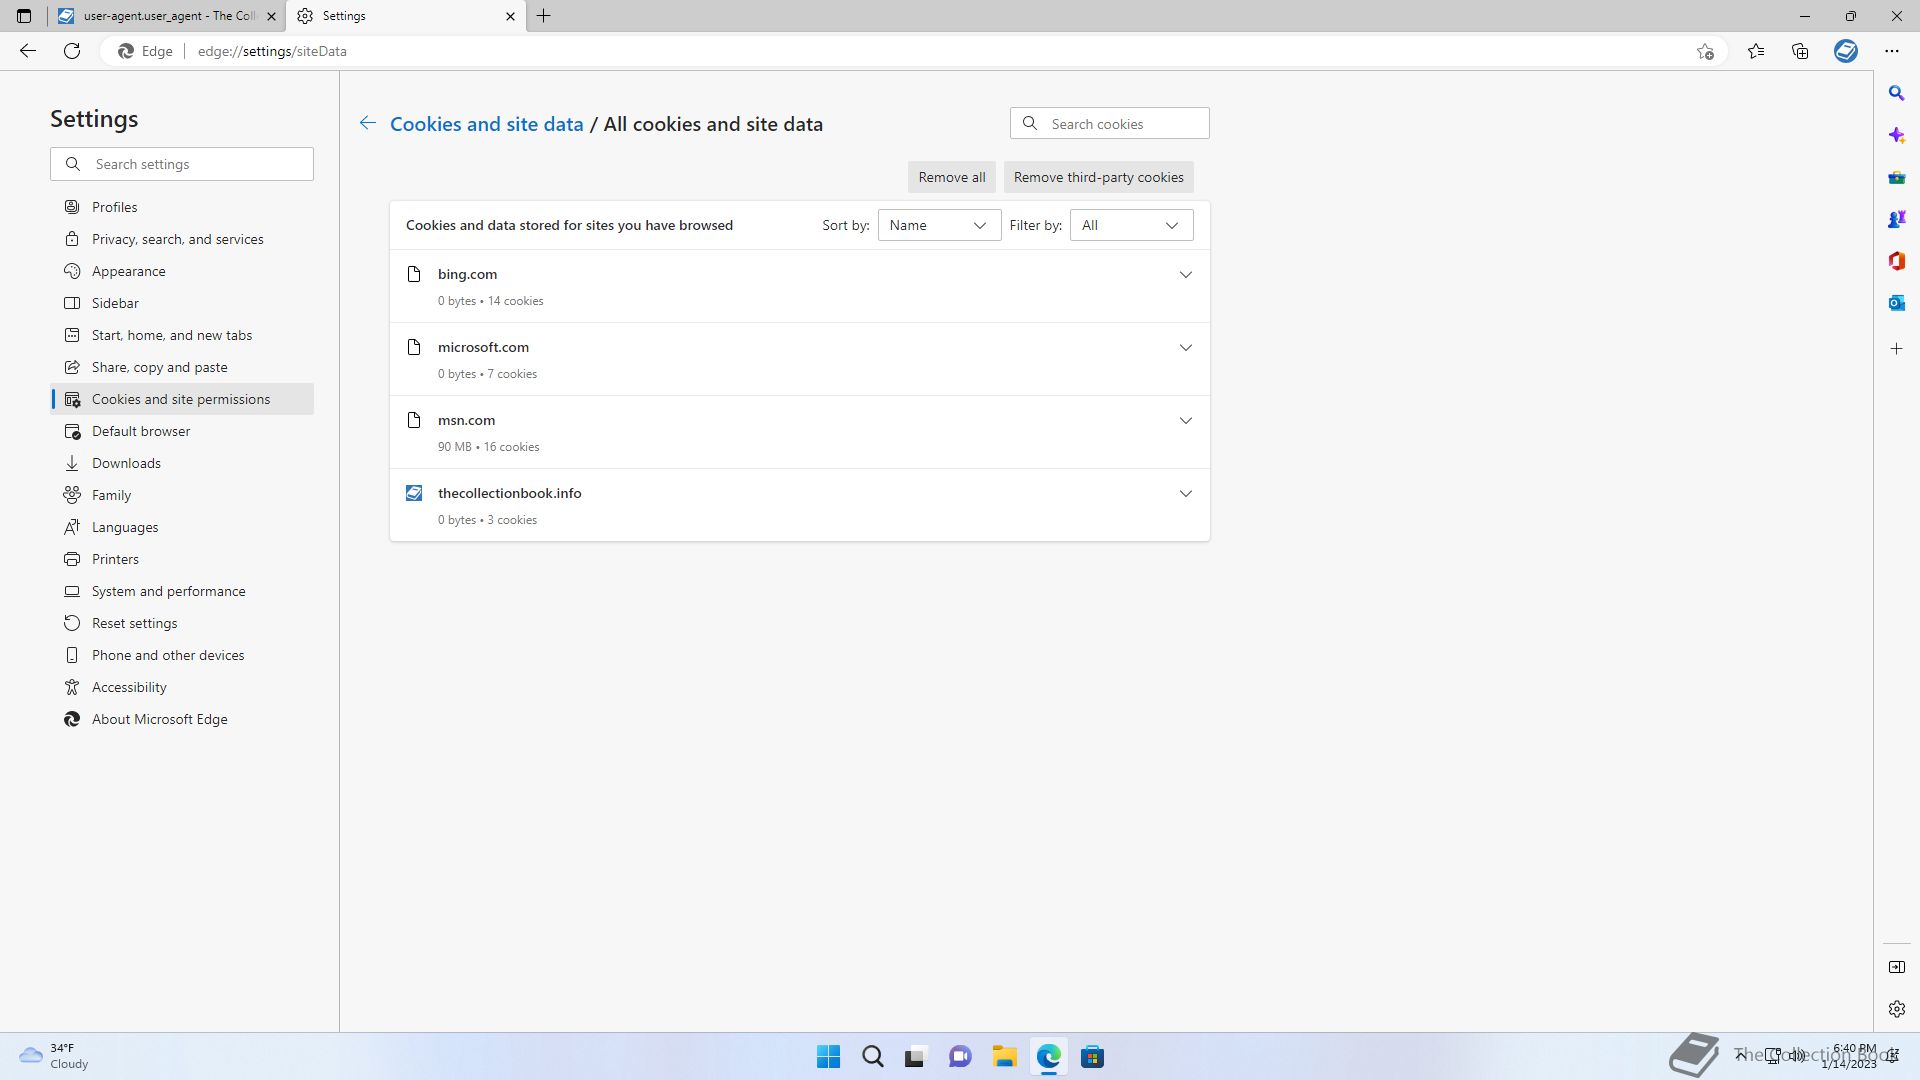
Task: Open sidebar settings gear icon
Action: coord(1896,1009)
